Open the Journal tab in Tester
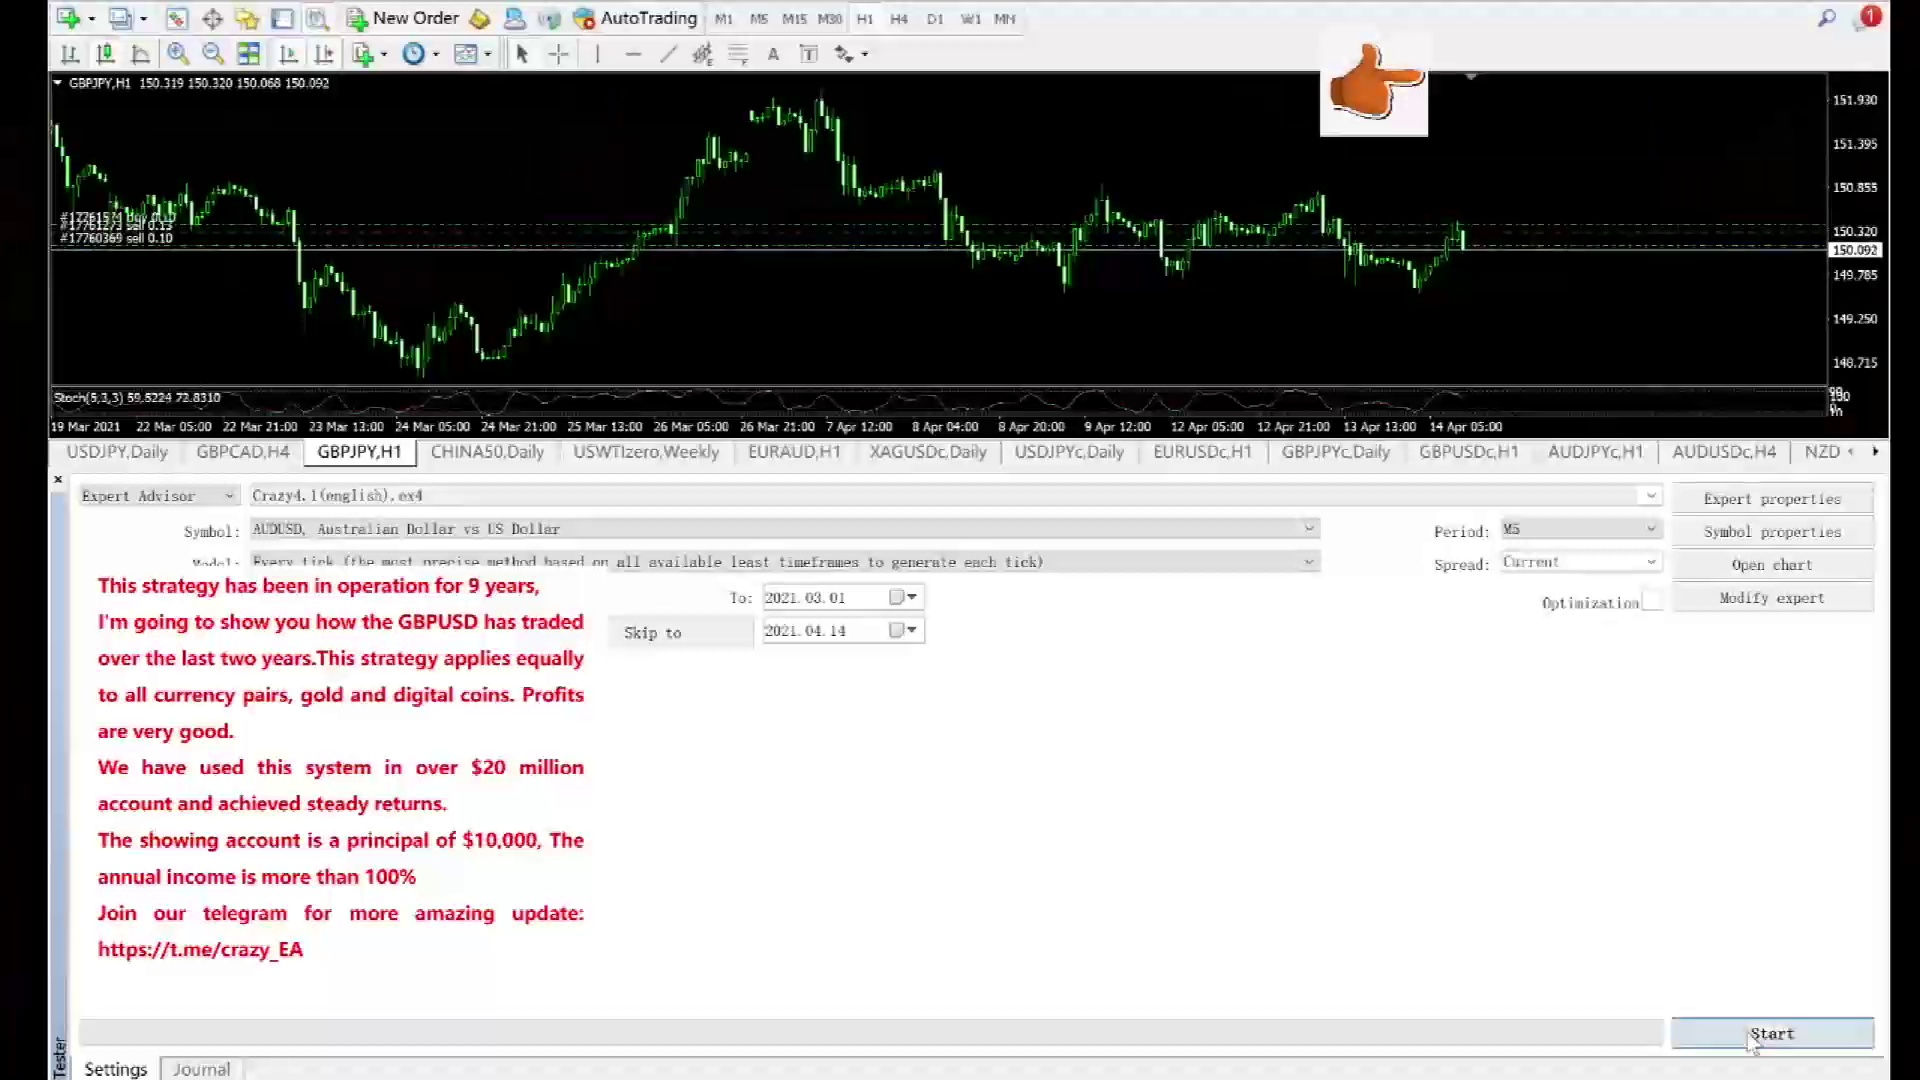The height and width of the screenshot is (1080, 1920). click(201, 1069)
